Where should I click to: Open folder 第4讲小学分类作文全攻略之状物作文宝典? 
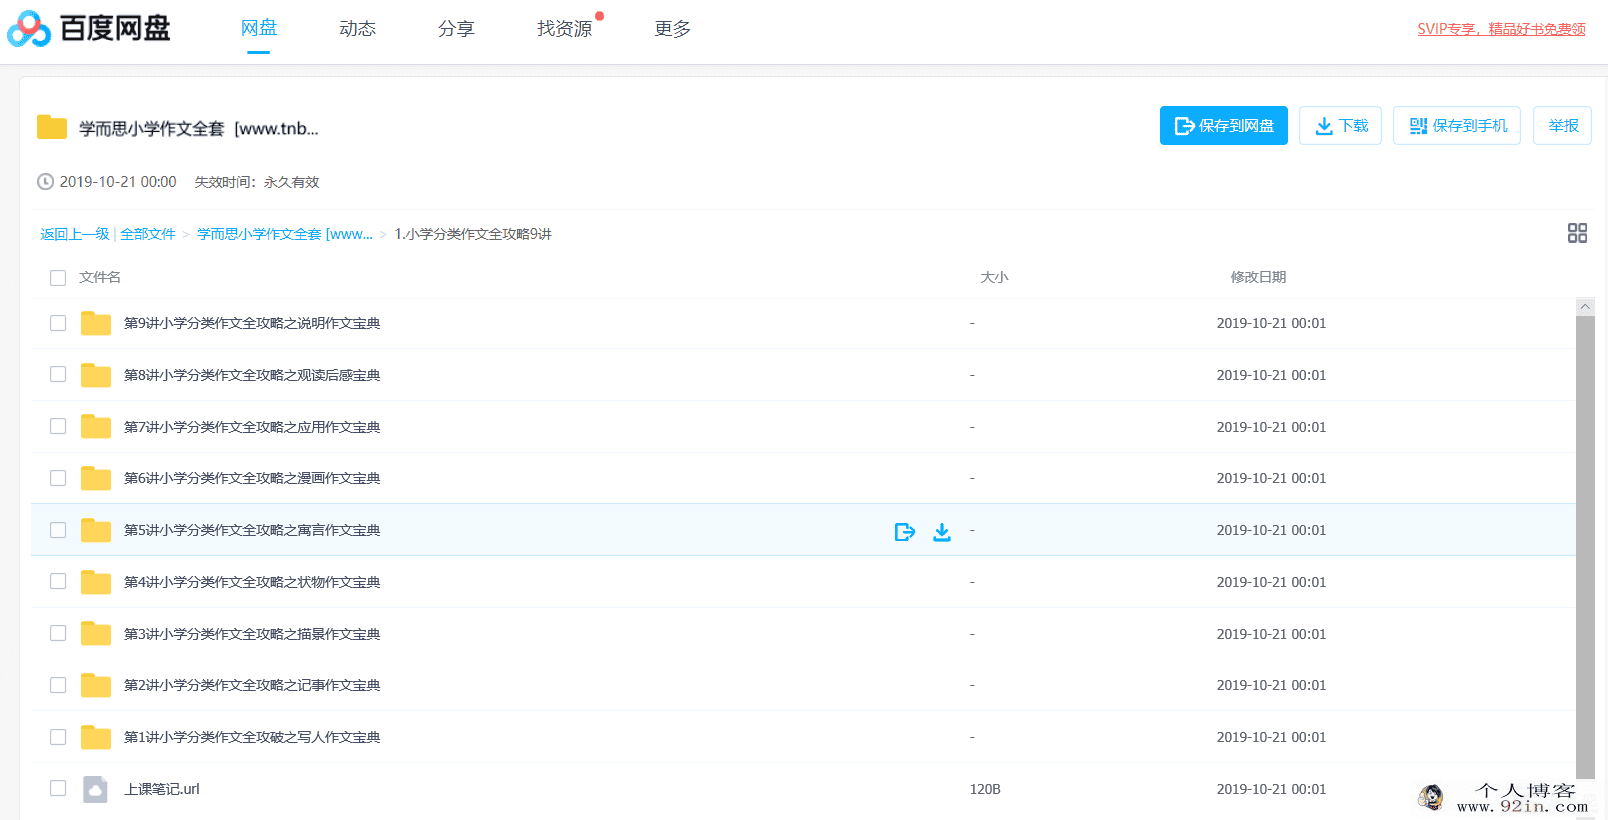point(252,582)
